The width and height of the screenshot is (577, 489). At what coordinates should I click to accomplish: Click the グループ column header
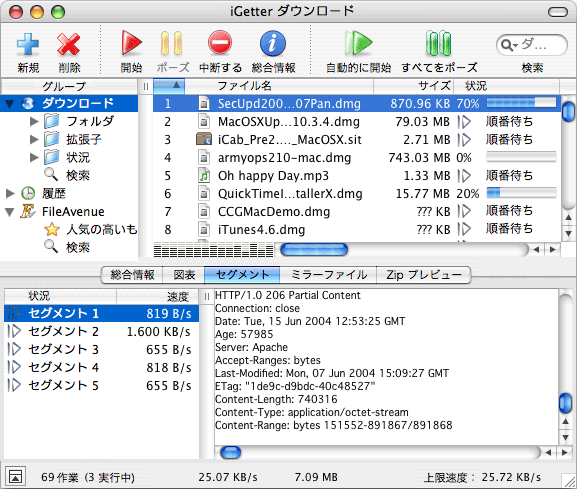[70, 86]
